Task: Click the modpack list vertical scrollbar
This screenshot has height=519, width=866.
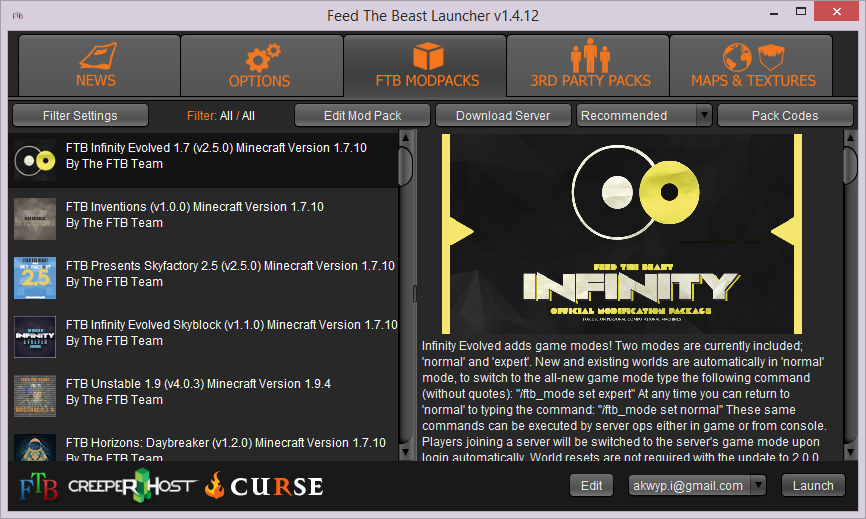Action: tap(405, 163)
